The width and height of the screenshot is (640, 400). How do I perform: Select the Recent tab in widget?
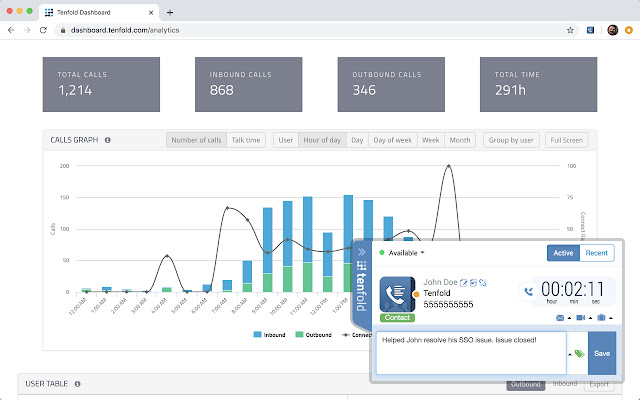[x=598, y=253]
